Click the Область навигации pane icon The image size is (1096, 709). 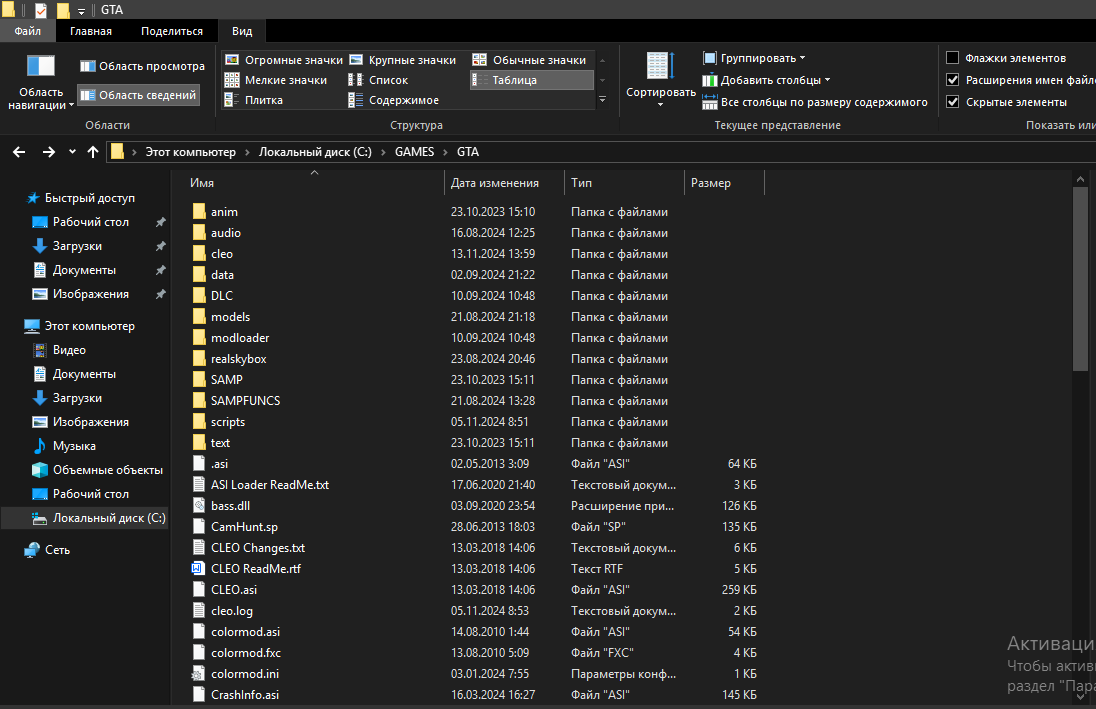(x=41, y=67)
